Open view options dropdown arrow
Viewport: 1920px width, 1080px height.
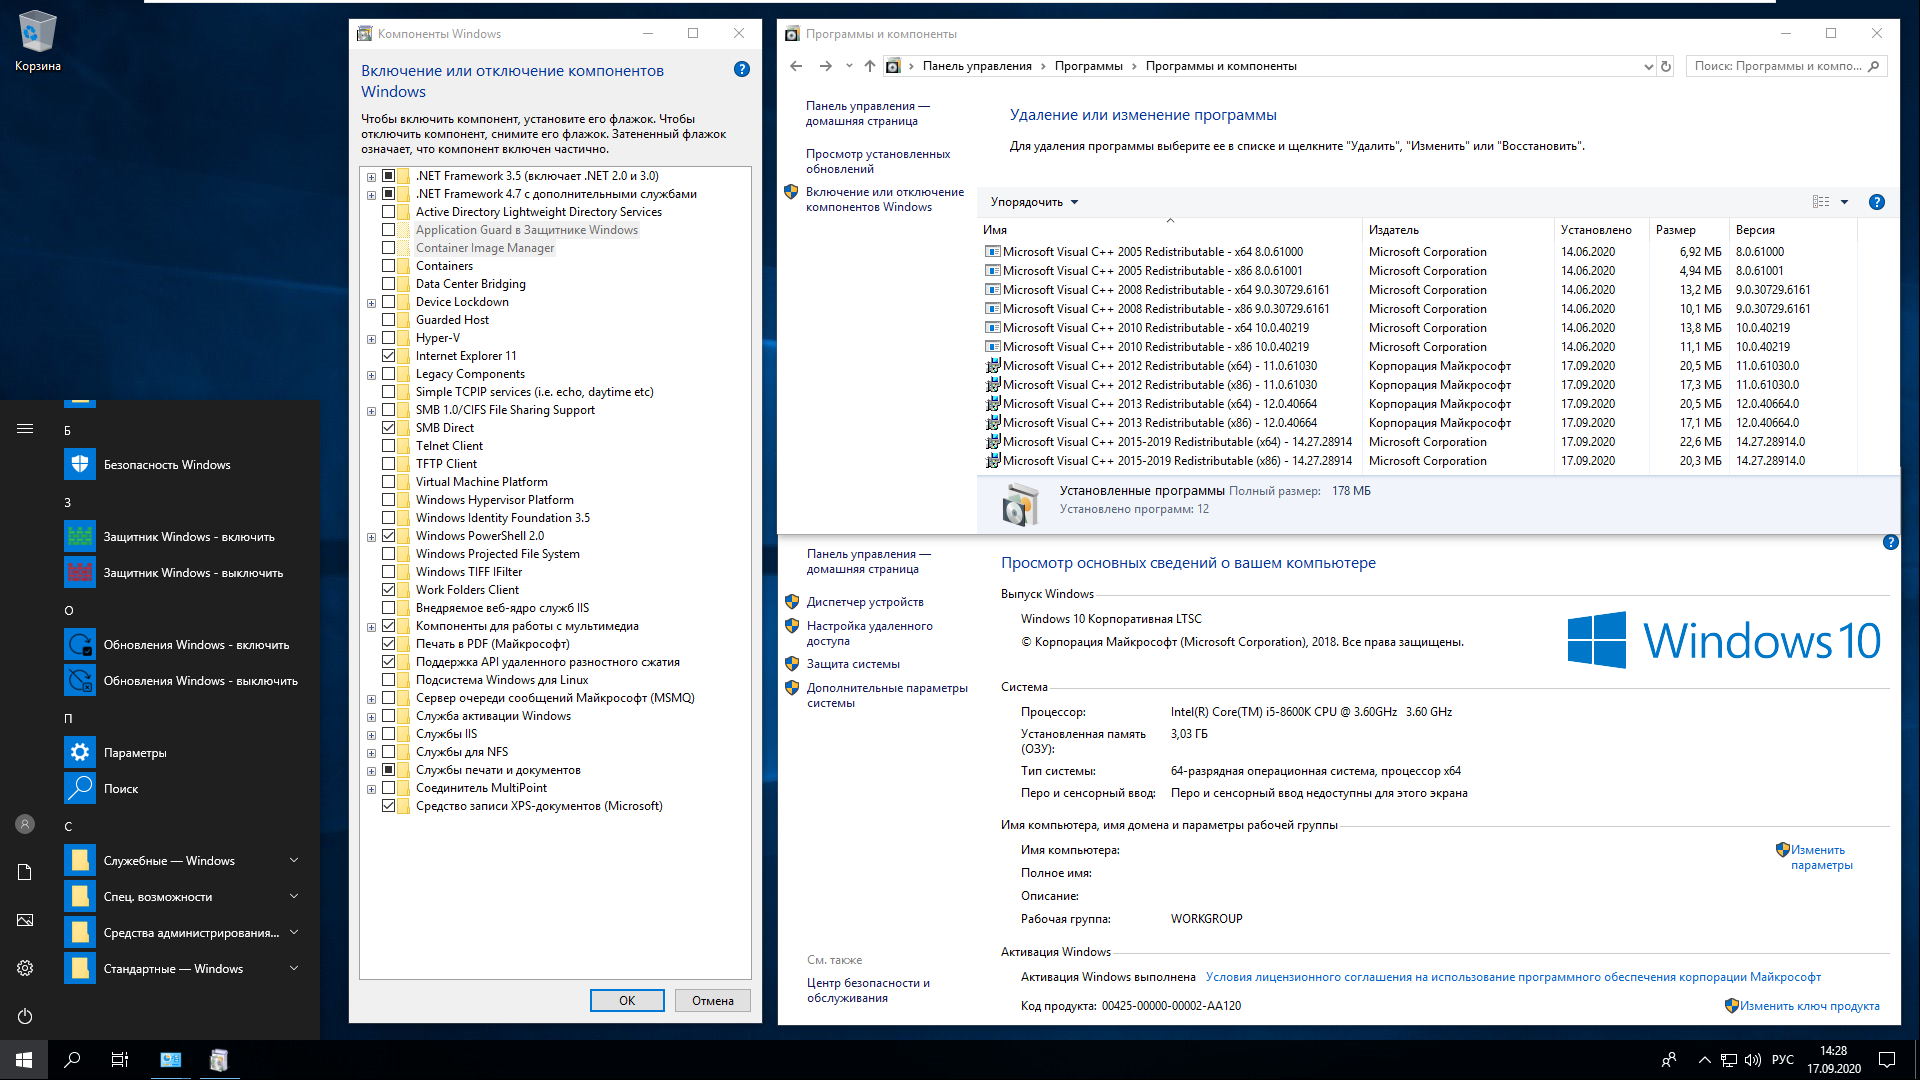tap(1844, 202)
